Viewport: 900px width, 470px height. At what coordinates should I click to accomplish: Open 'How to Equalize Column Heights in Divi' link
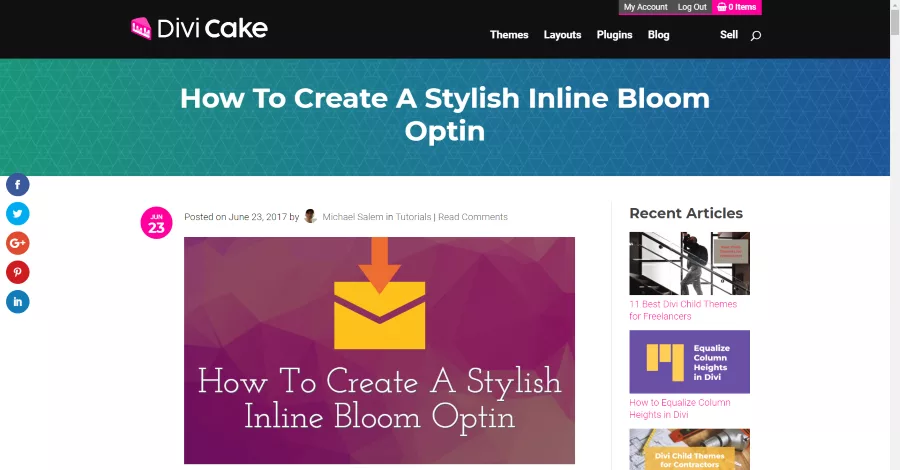[680, 409]
